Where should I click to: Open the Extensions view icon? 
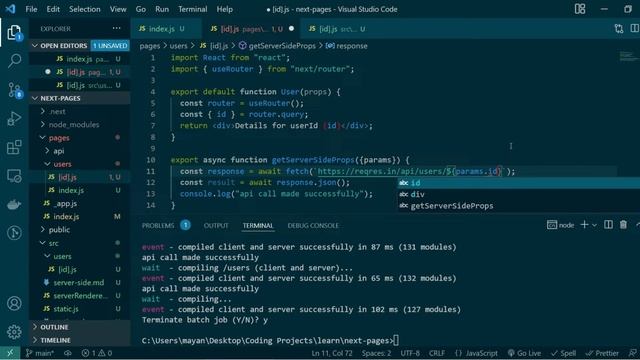pyautogui.click(x=14, y=147)
